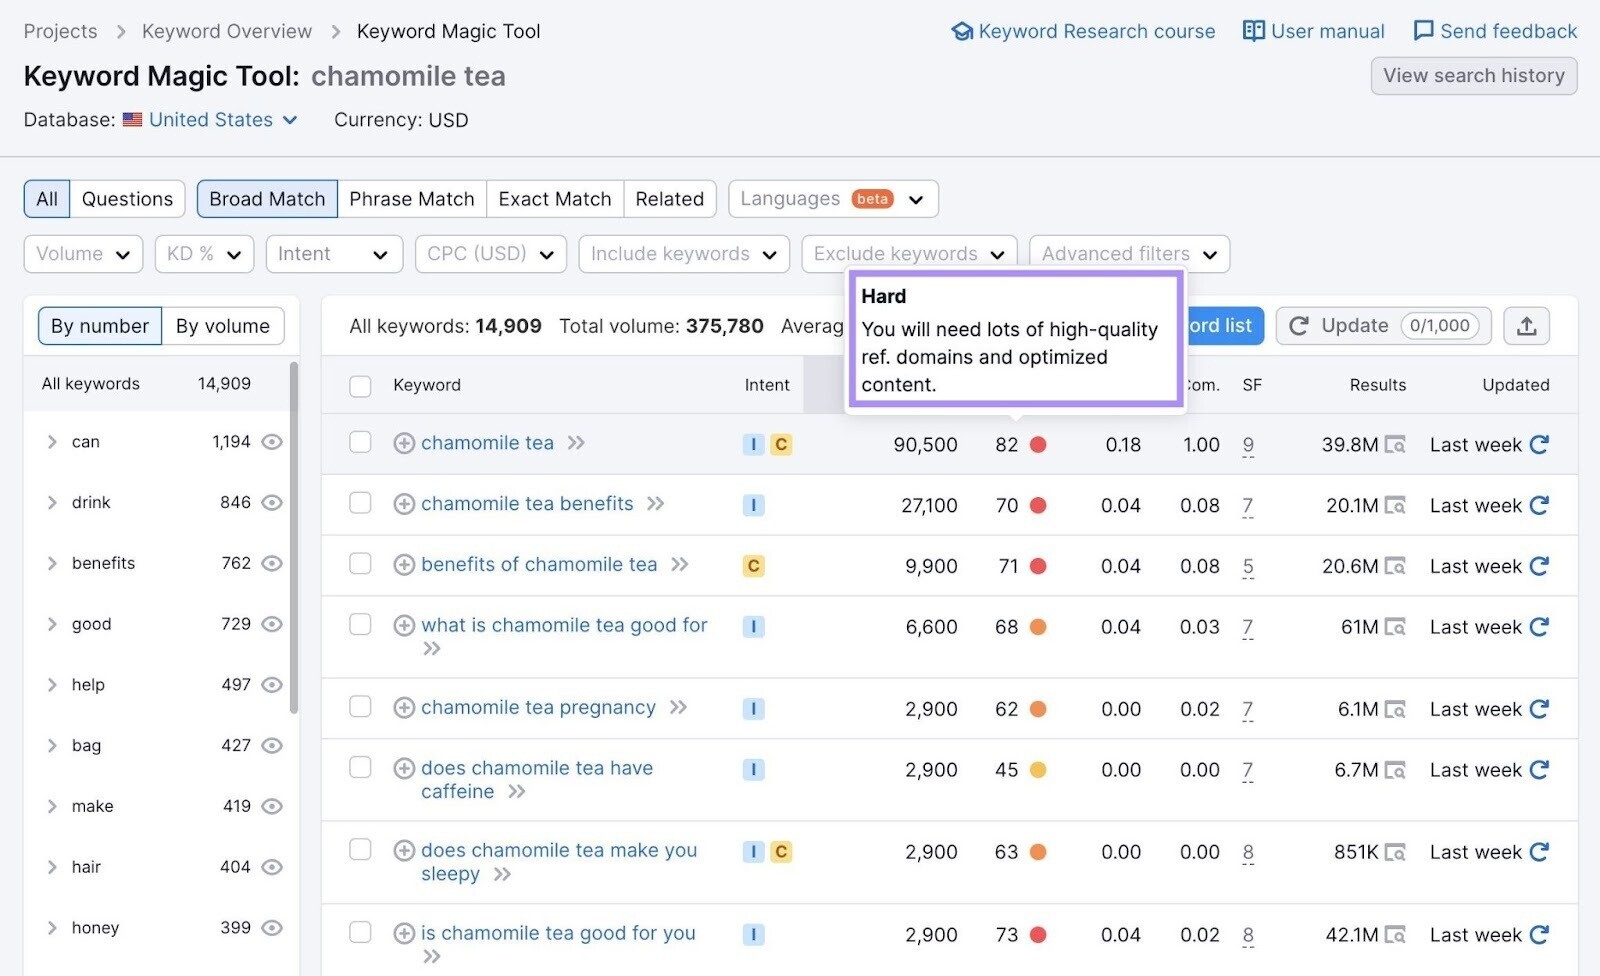The width and height of the screenshot is (1600, 976).
Task: Check the box for what is chamomile tea good for
Action: coord(360,625)
